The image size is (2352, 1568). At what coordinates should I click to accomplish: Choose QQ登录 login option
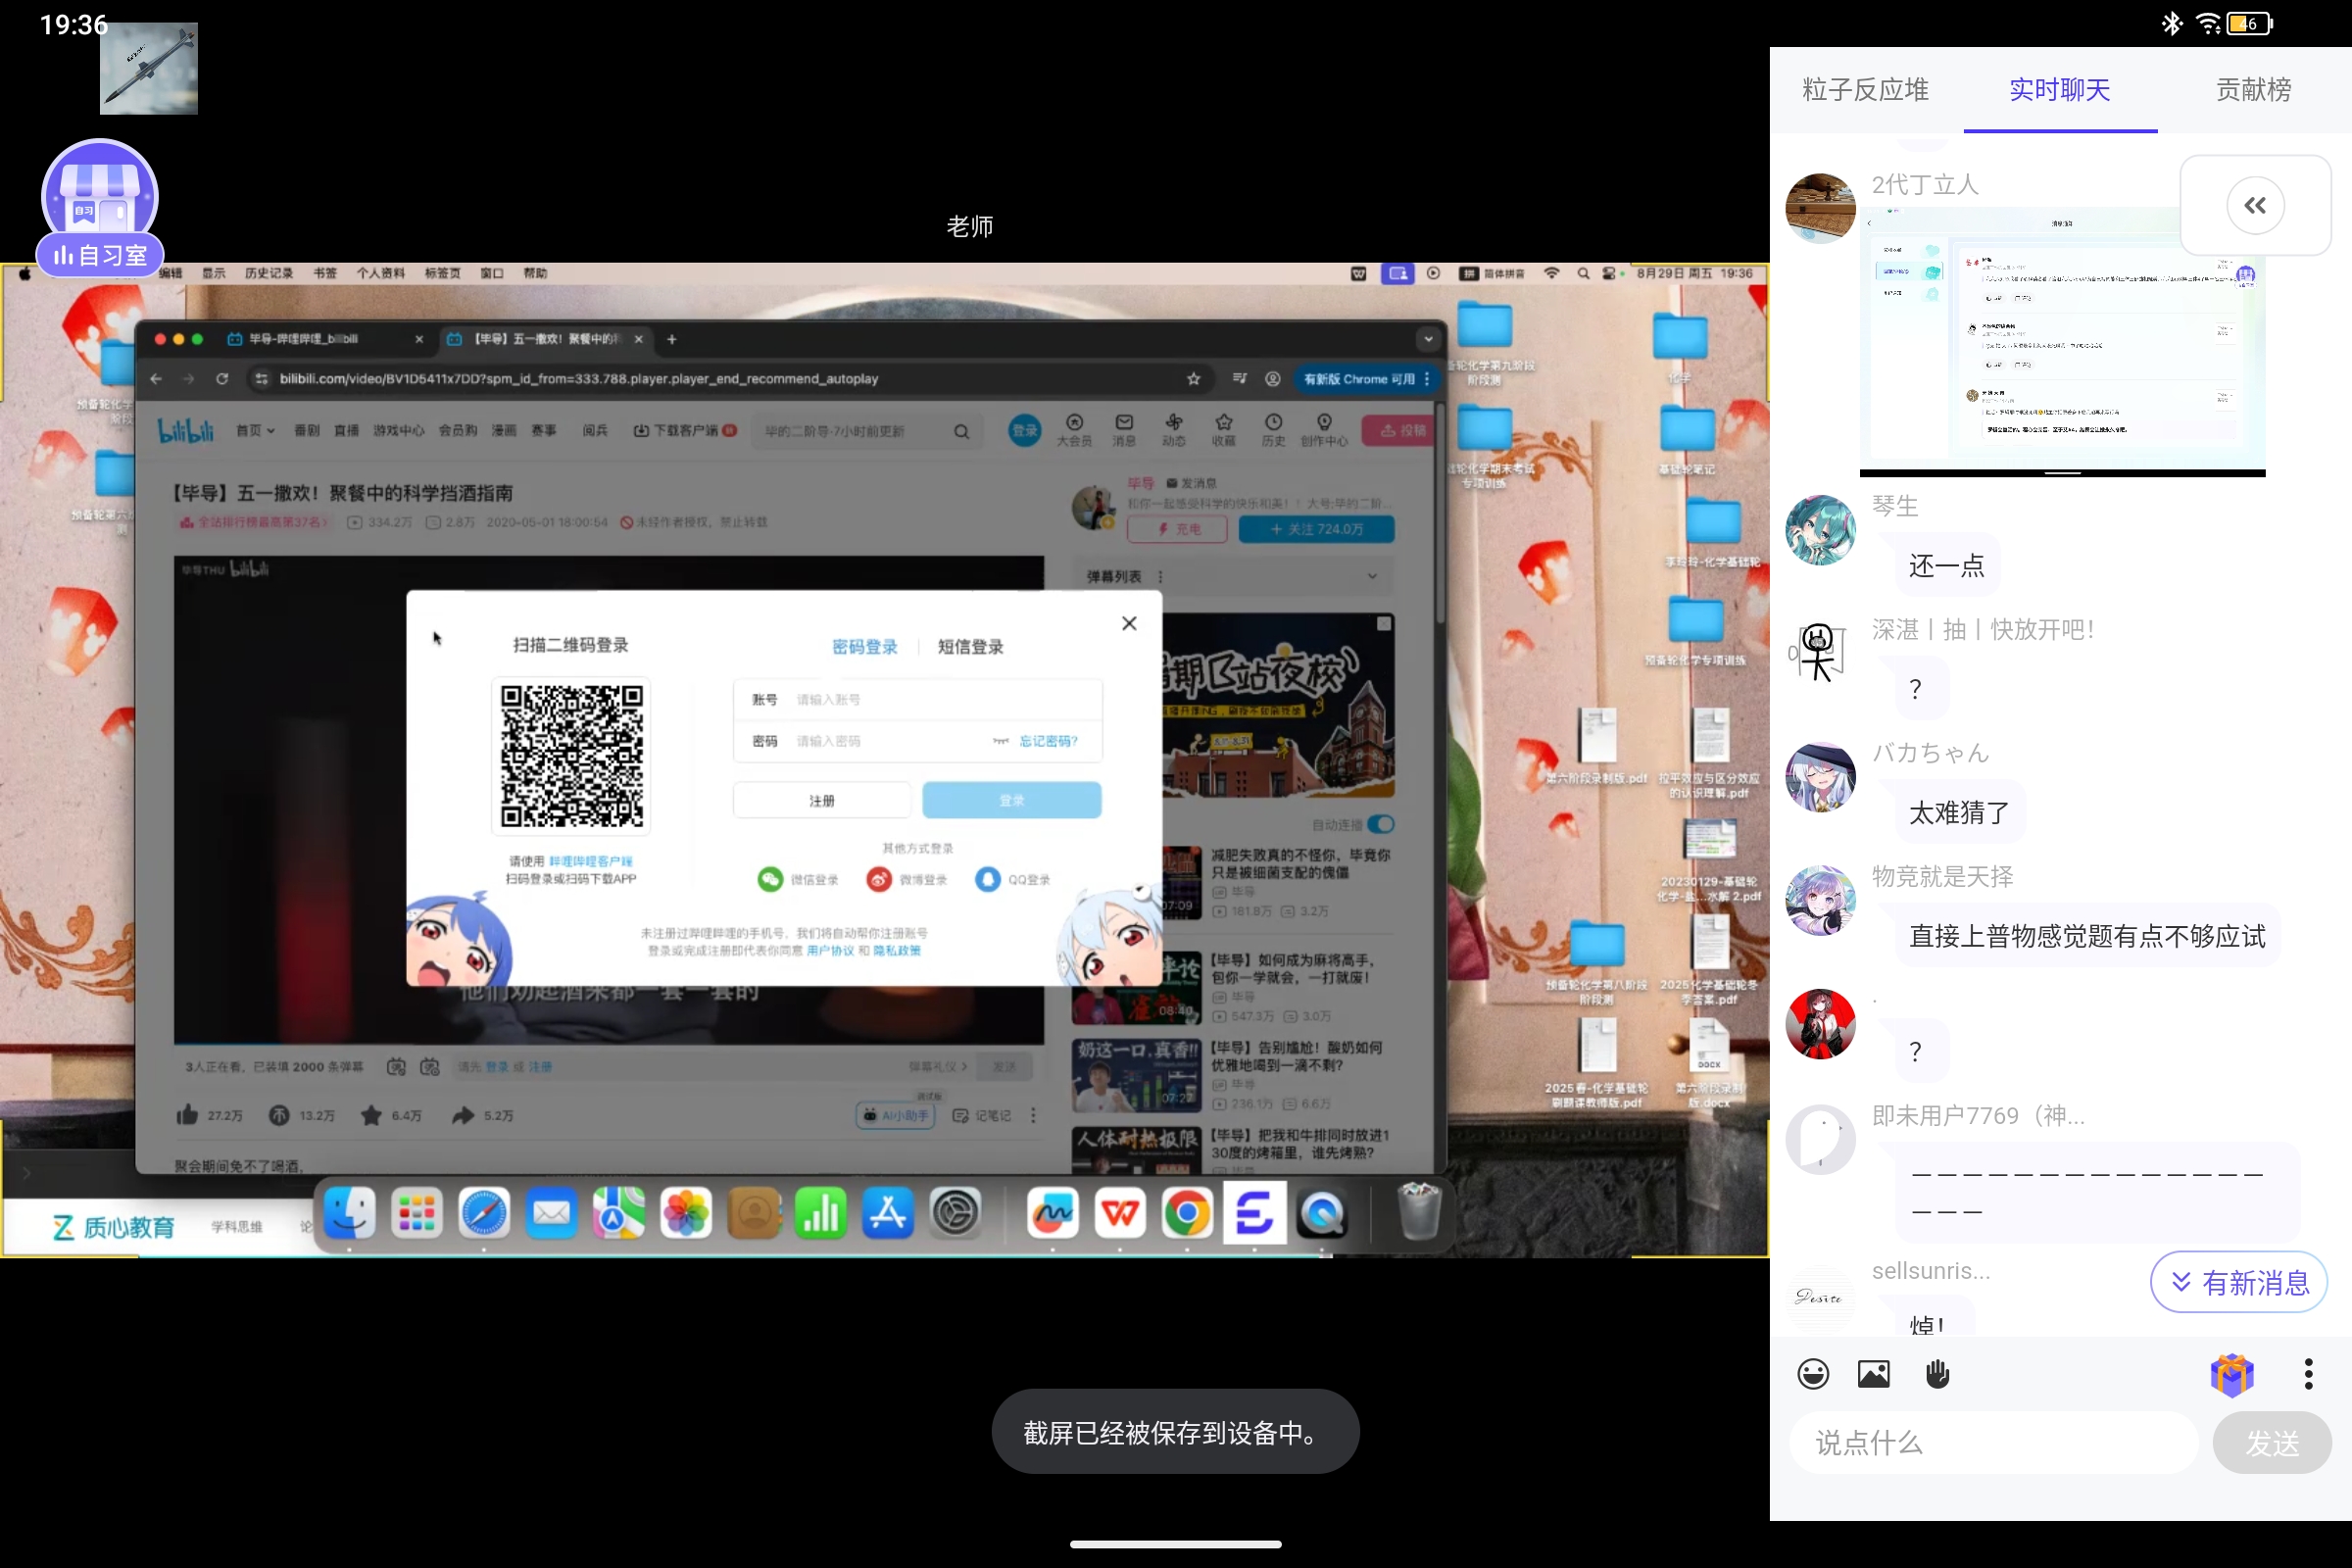[x=1013, y=879]
